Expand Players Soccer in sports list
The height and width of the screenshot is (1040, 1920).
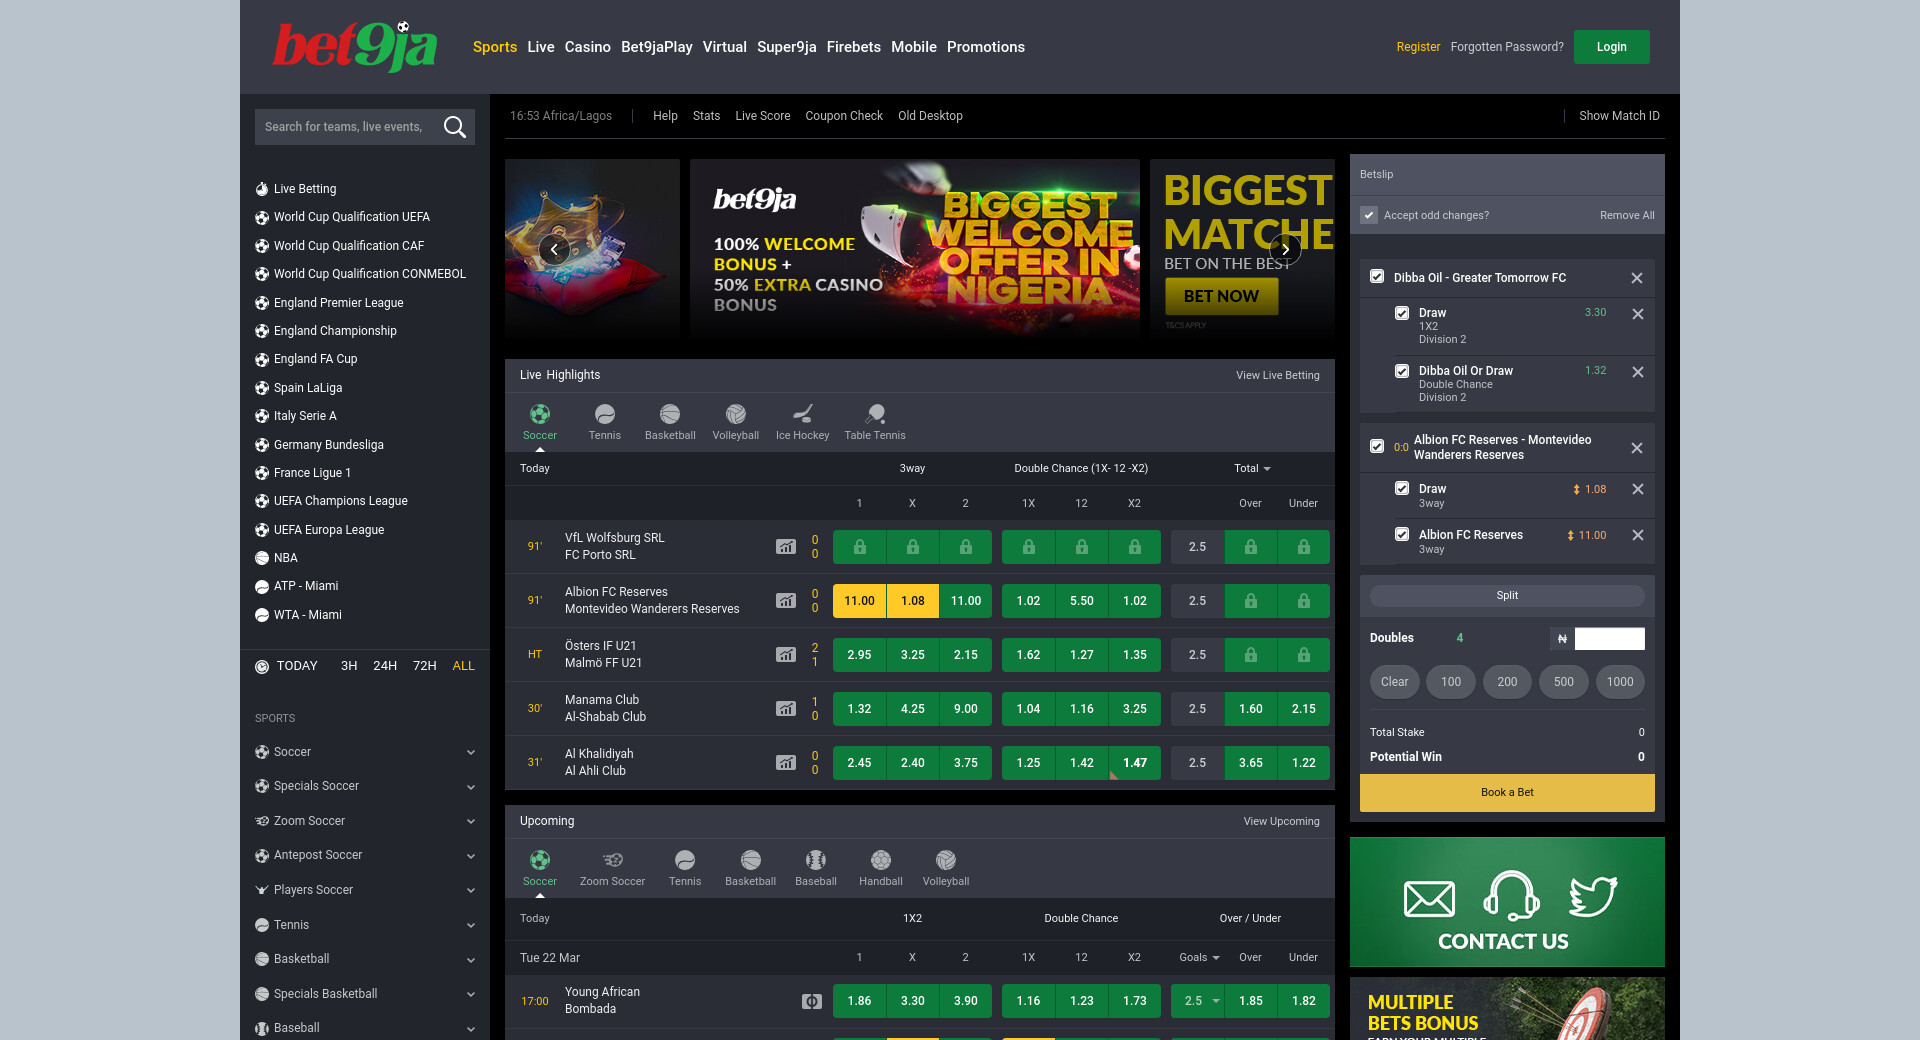[x=471, y=891]
